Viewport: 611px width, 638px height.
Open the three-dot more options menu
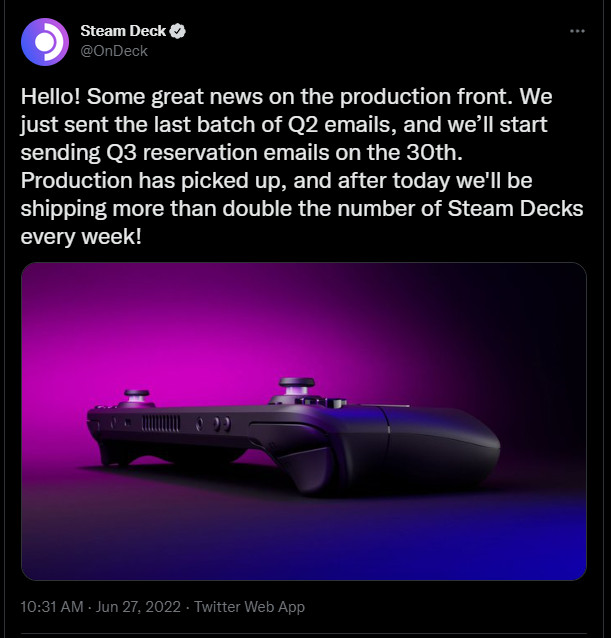click(x=576, y=31)
